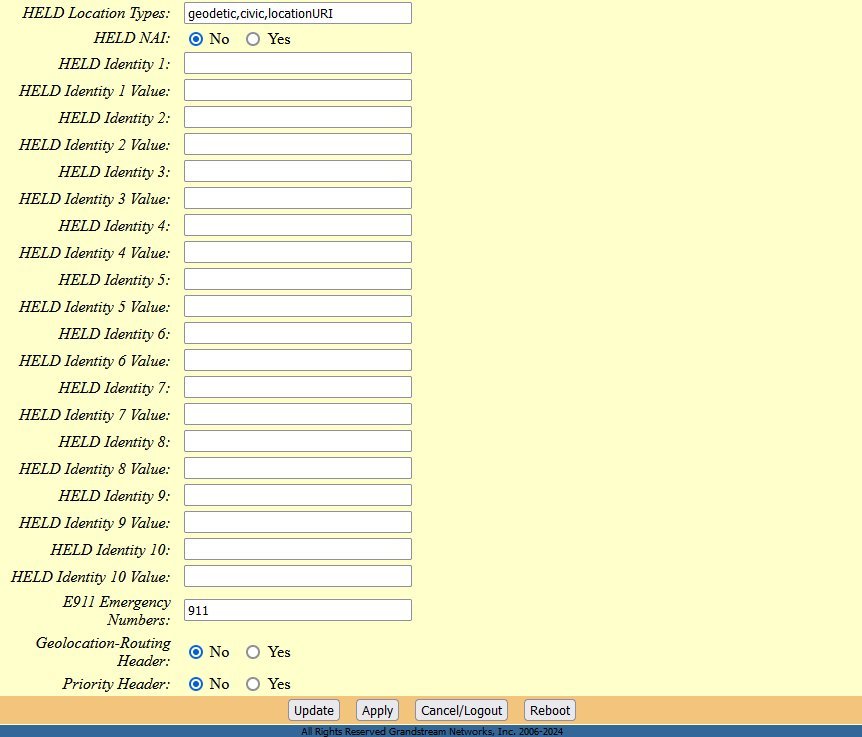862x737 pixels.
Task: Click the HELD Identity 9 Value input
Action: [298, 522]
